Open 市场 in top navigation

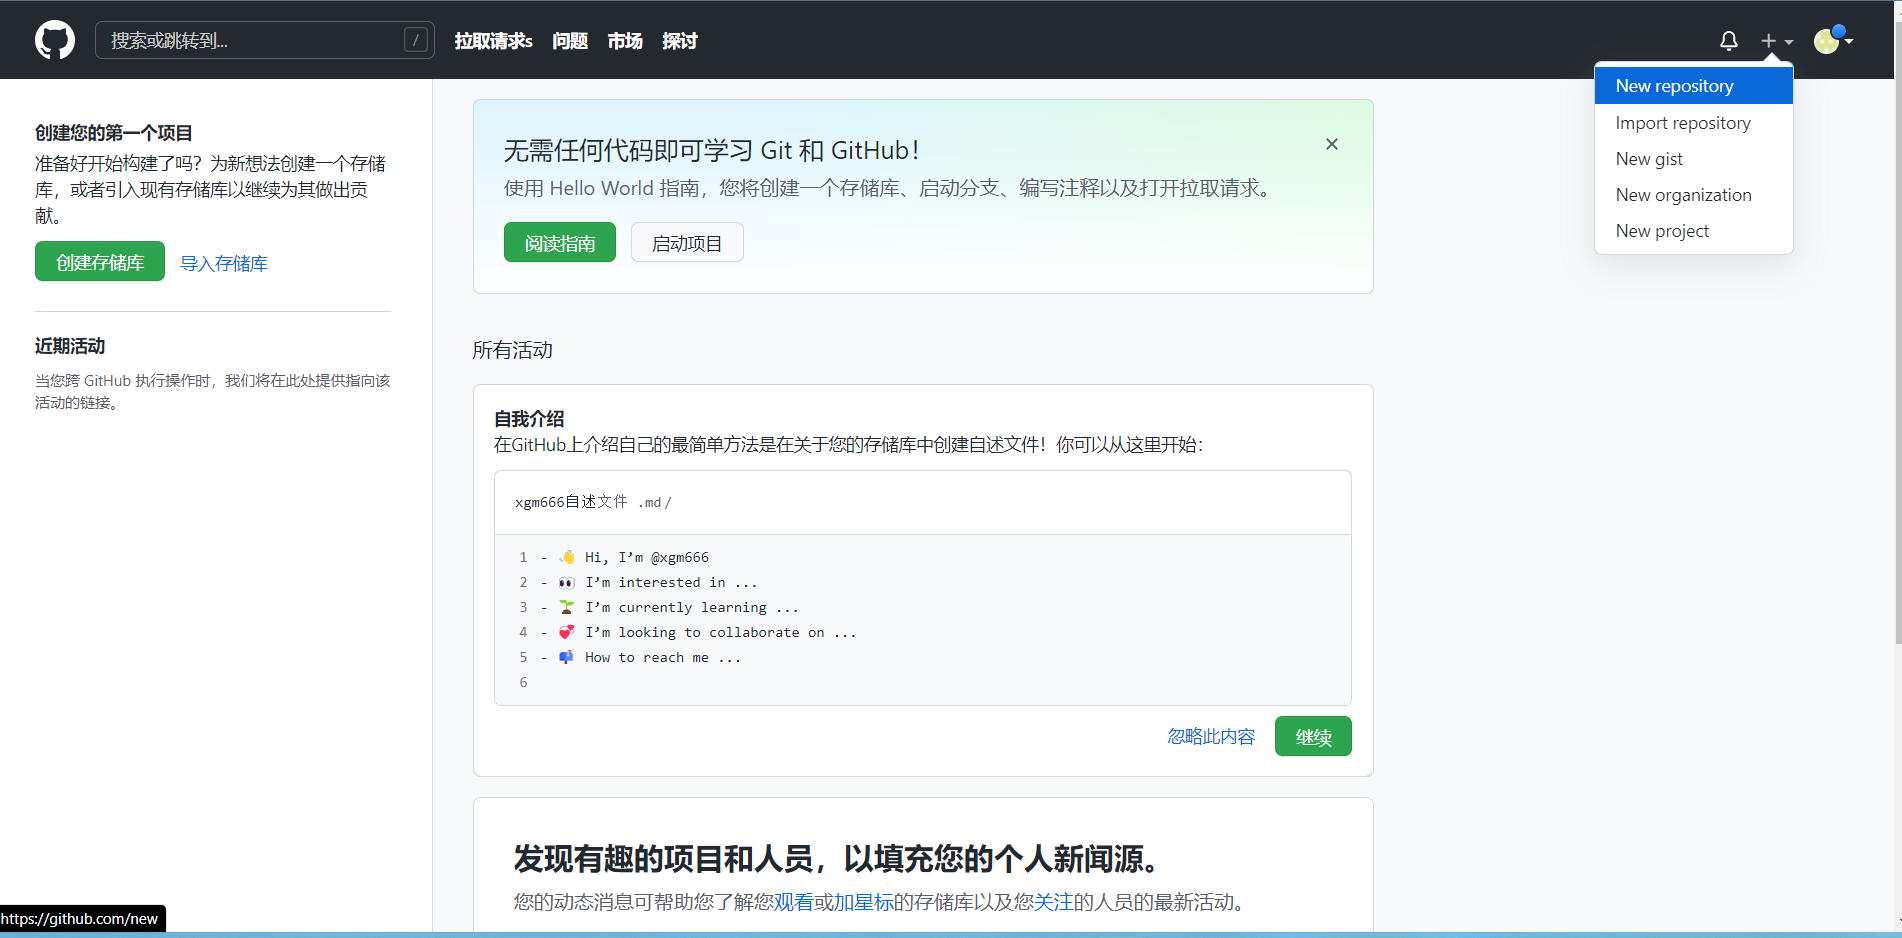click(625, 41)
